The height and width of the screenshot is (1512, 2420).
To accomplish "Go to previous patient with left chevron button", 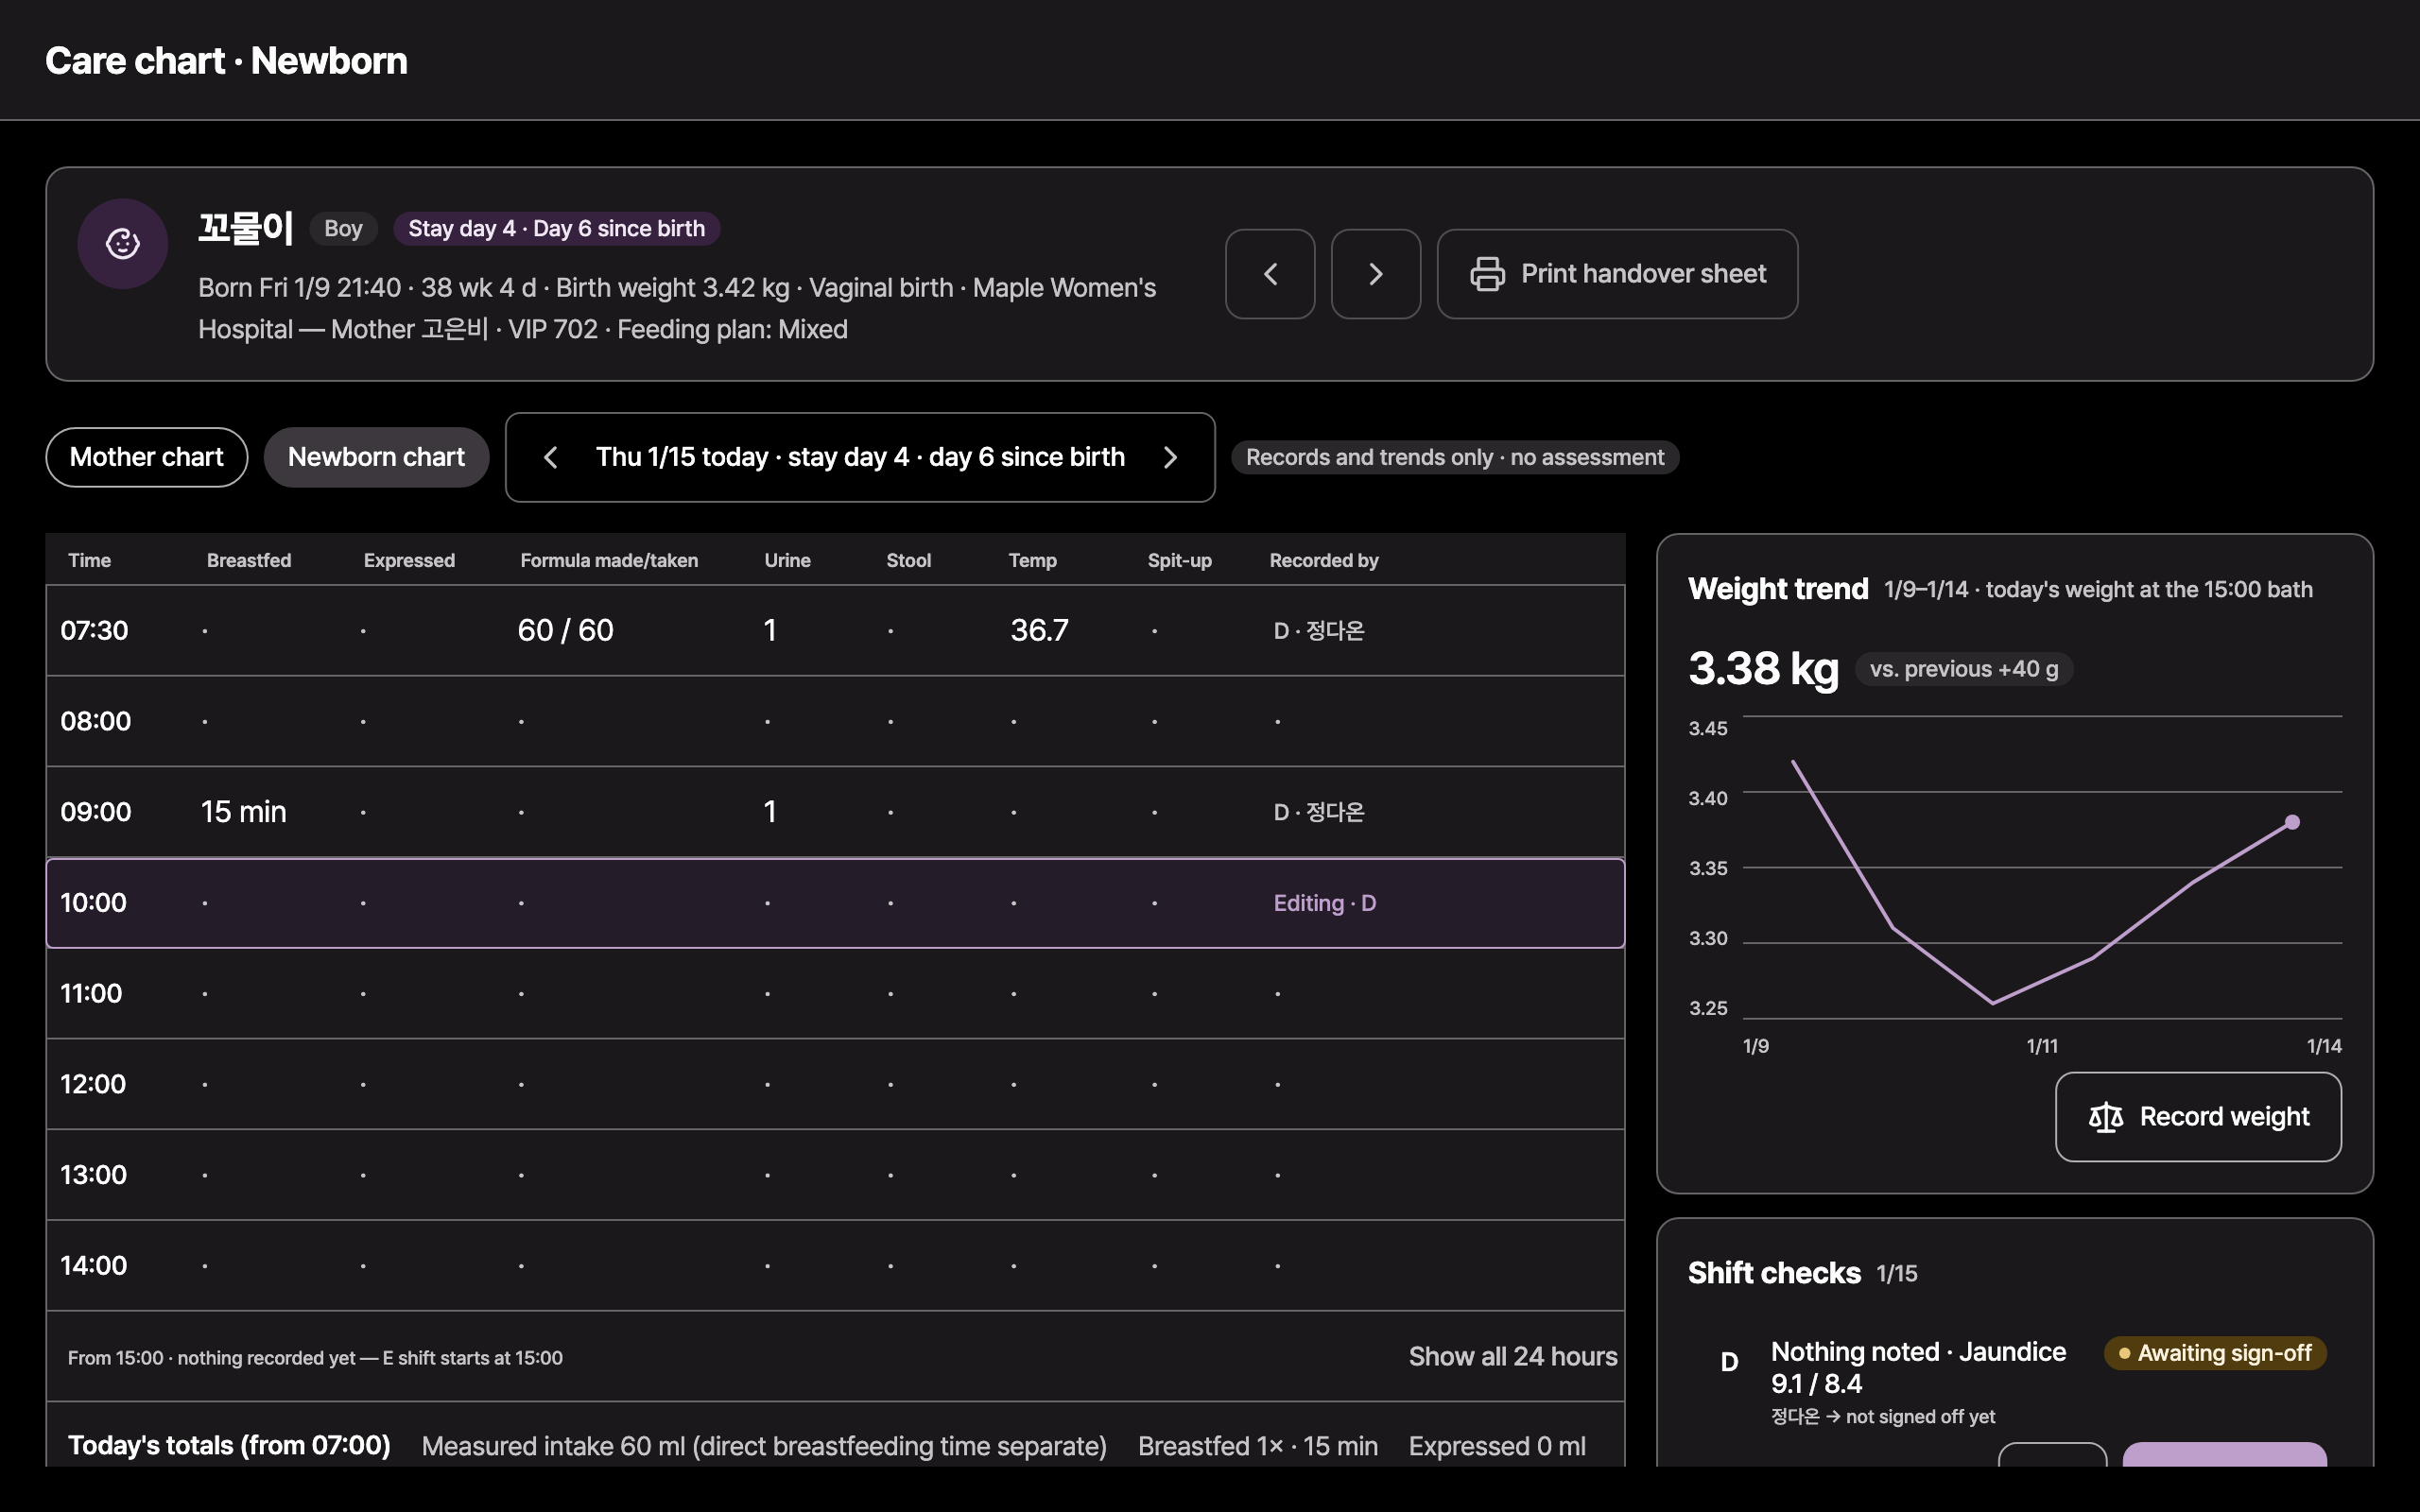I will [1270, 274].
